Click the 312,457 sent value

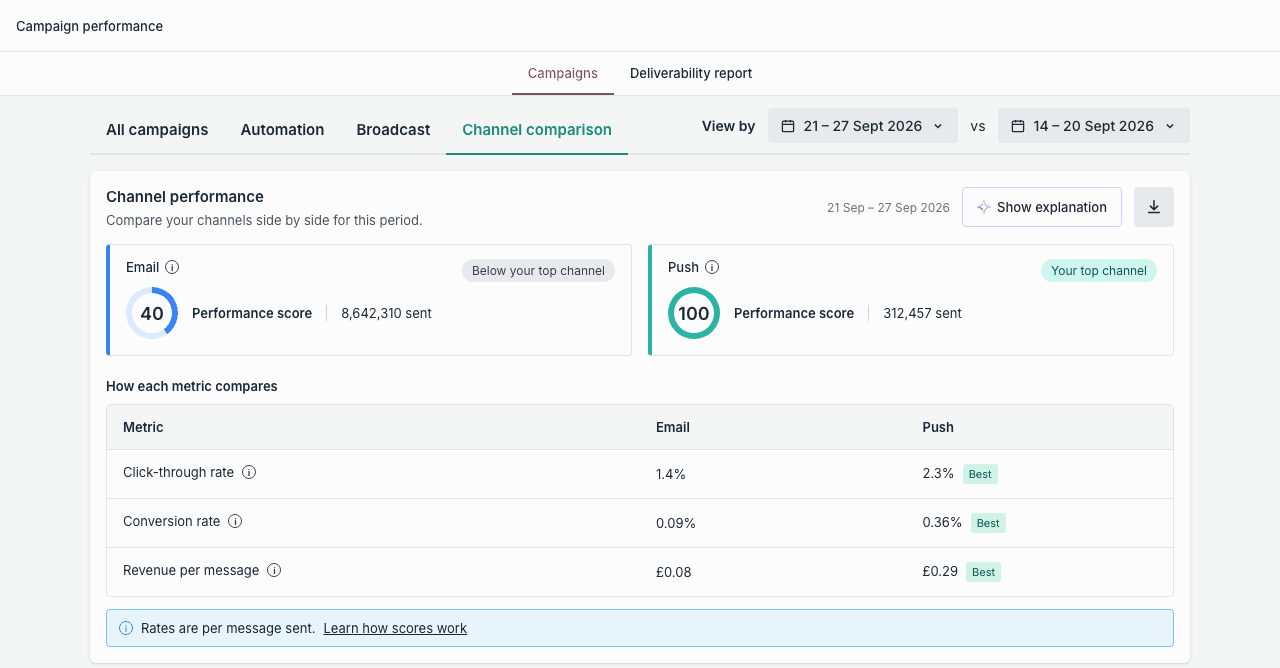(922, 313)
